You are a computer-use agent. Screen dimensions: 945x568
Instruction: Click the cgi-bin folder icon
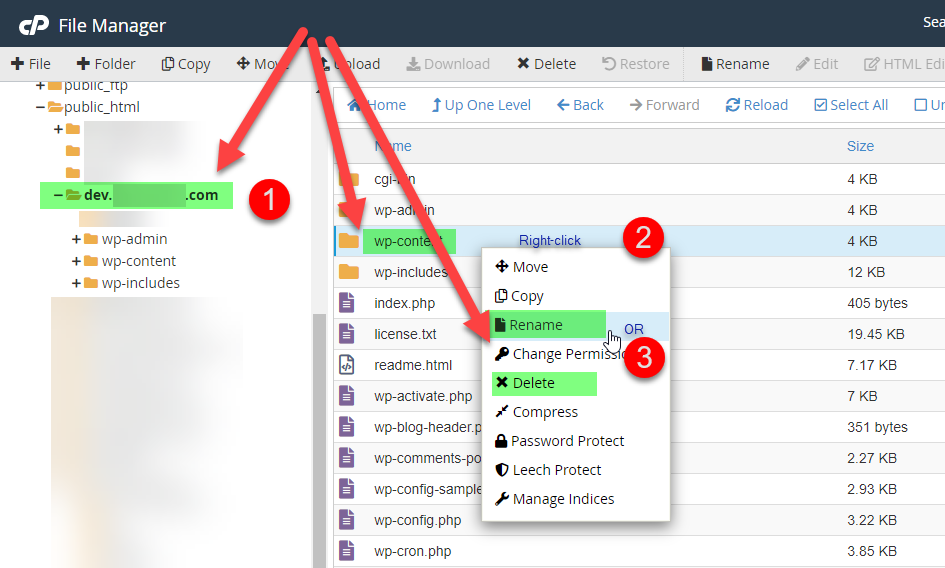pos(348,179)
